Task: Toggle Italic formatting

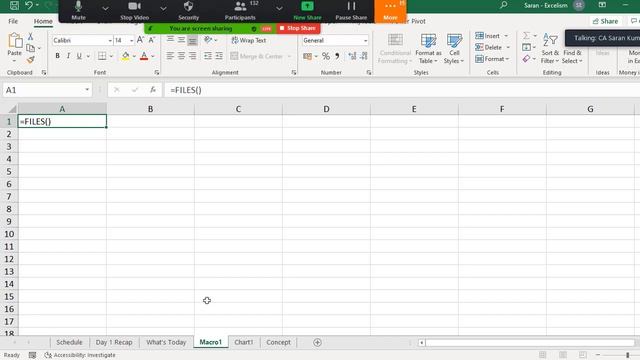Action: 68,56
